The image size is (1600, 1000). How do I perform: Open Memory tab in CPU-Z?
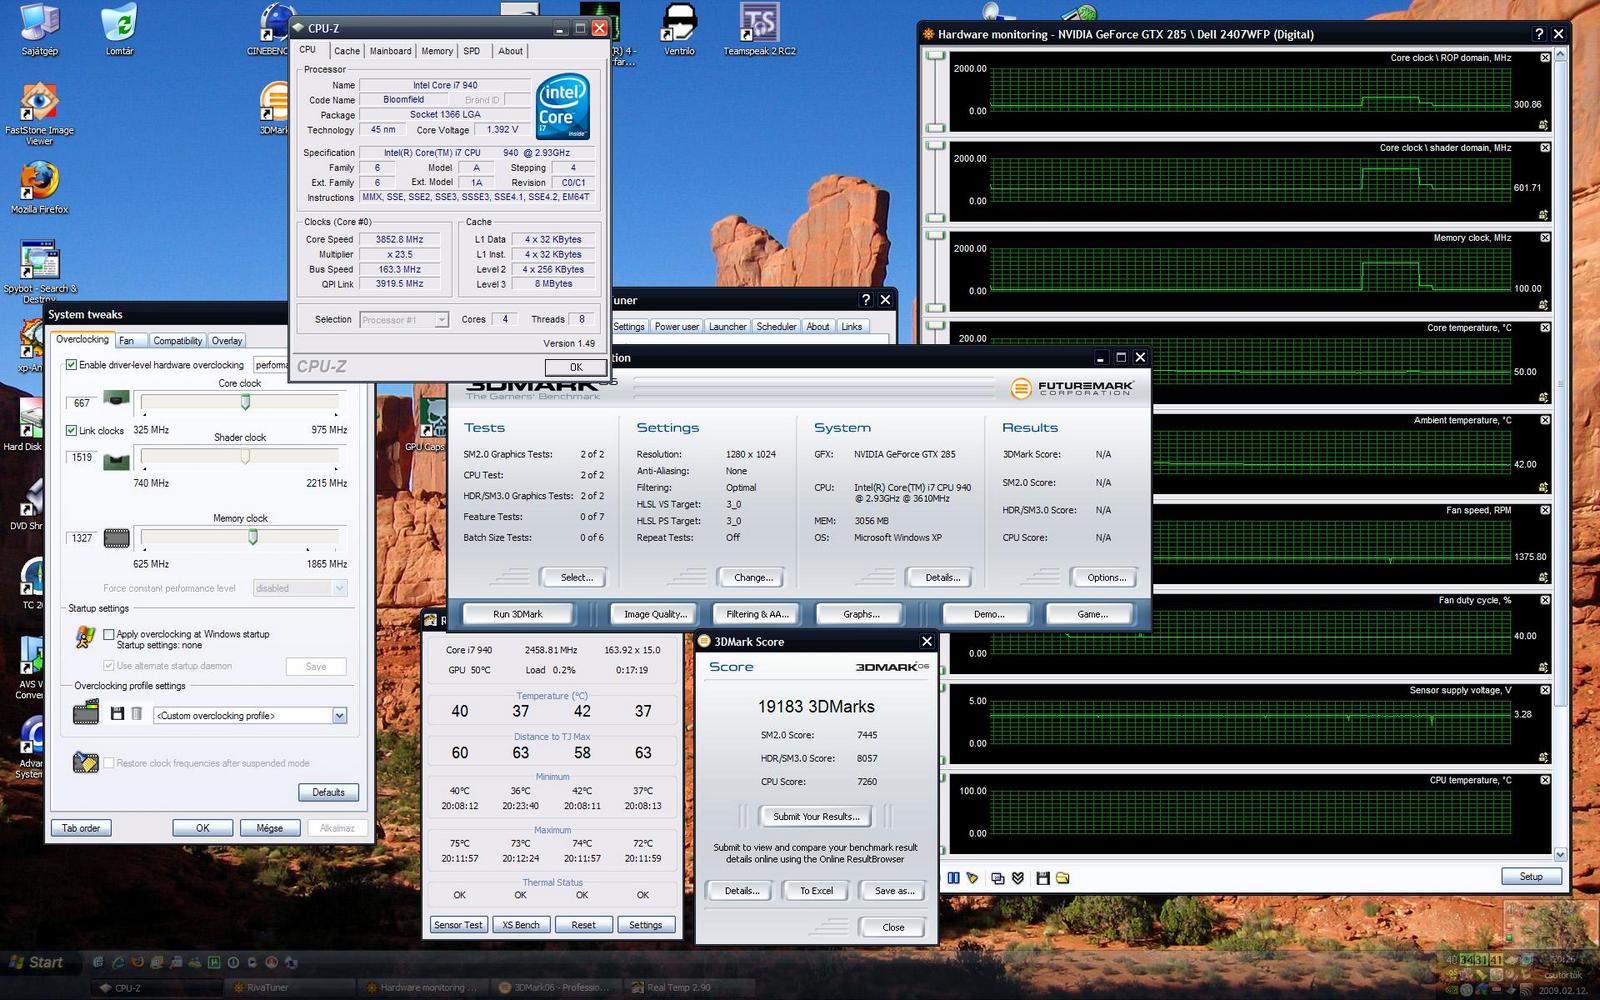(437, 51)
